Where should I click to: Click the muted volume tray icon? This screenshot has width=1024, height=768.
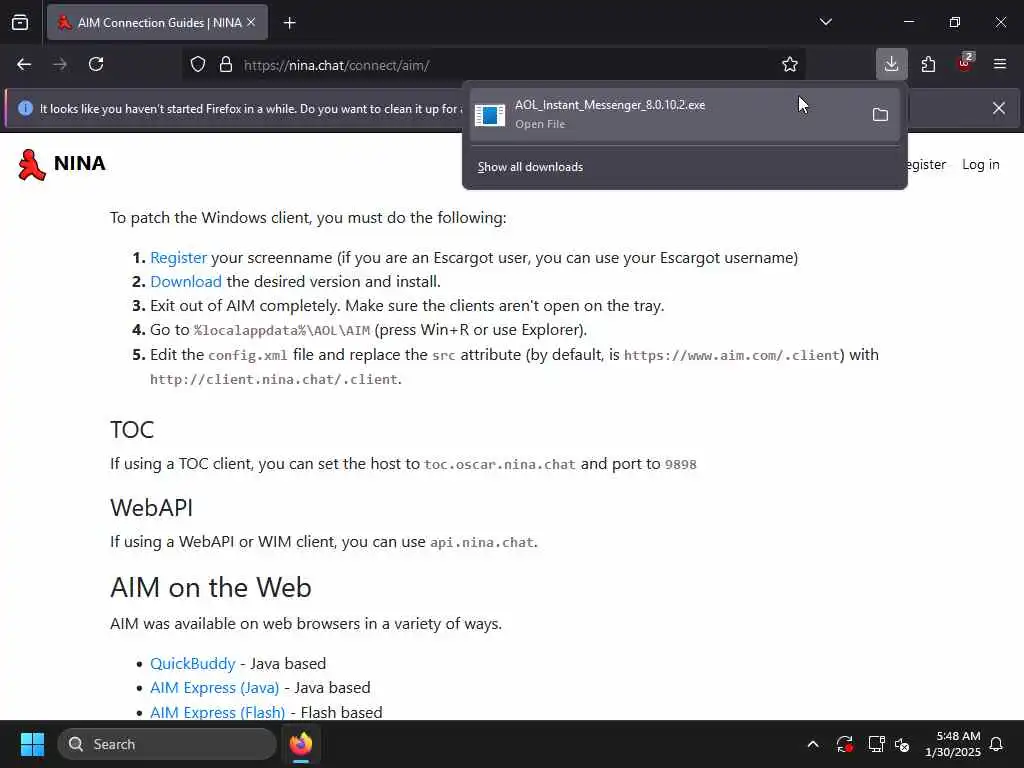click(x=903, y=744)
